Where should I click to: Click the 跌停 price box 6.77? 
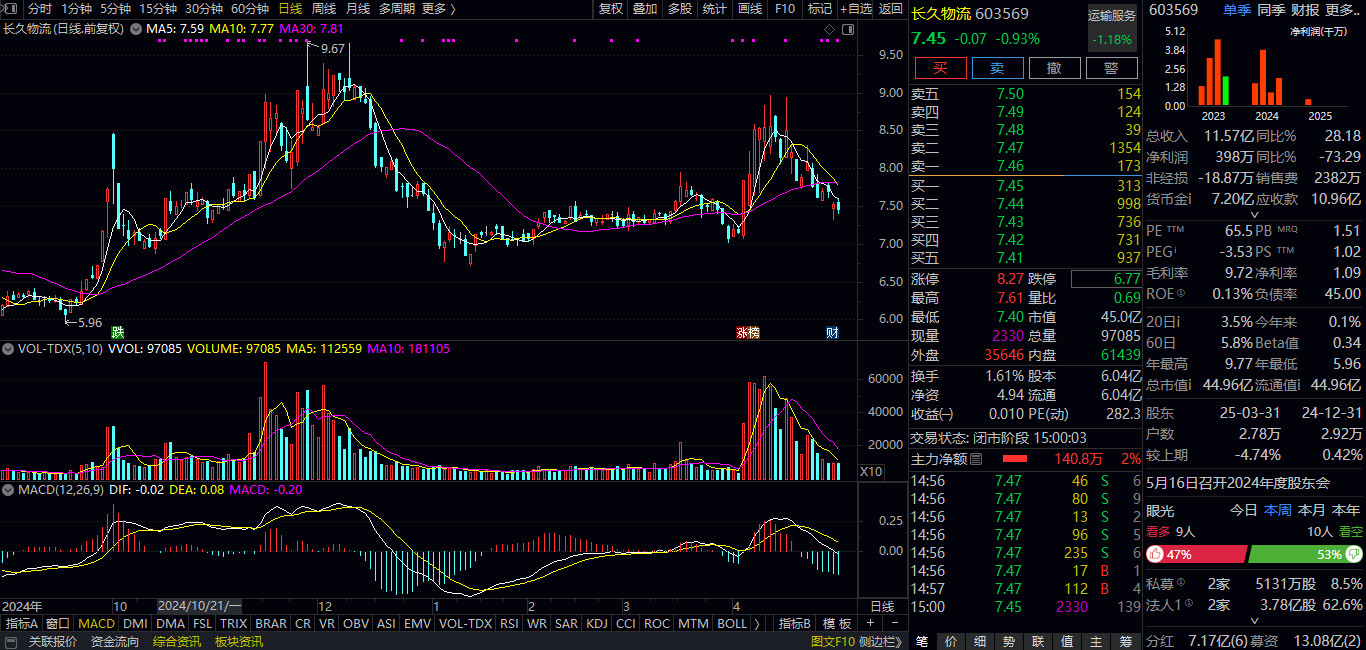coord(1106,279)
